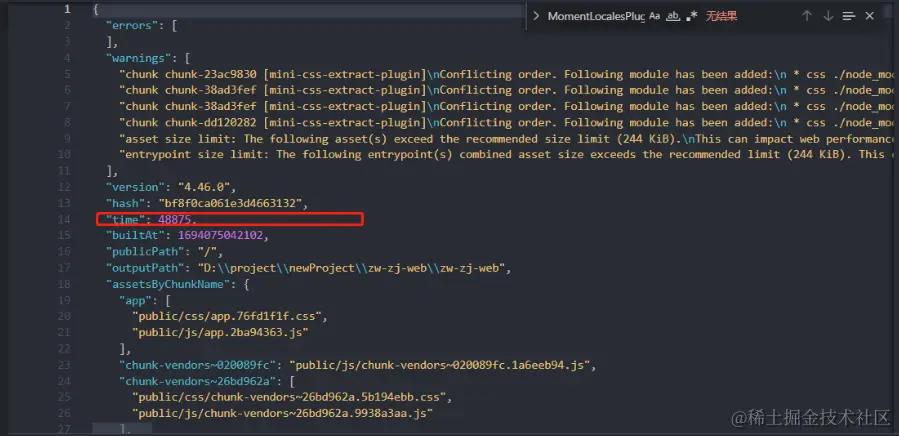This screenshot has width=899, height=436.
Task: Click "public/css/app.76fd1f1f.css" string
Action: click(229, 316)
